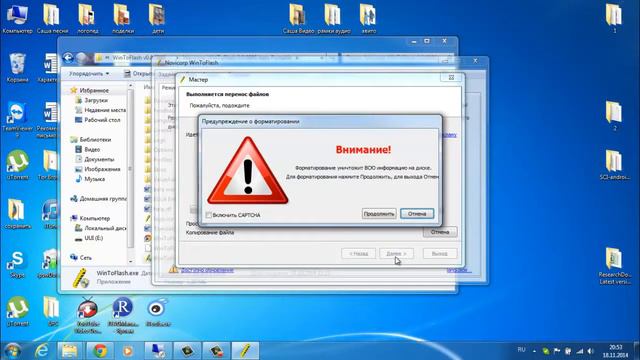Click the Далее button in Мастер

(396, 253)
